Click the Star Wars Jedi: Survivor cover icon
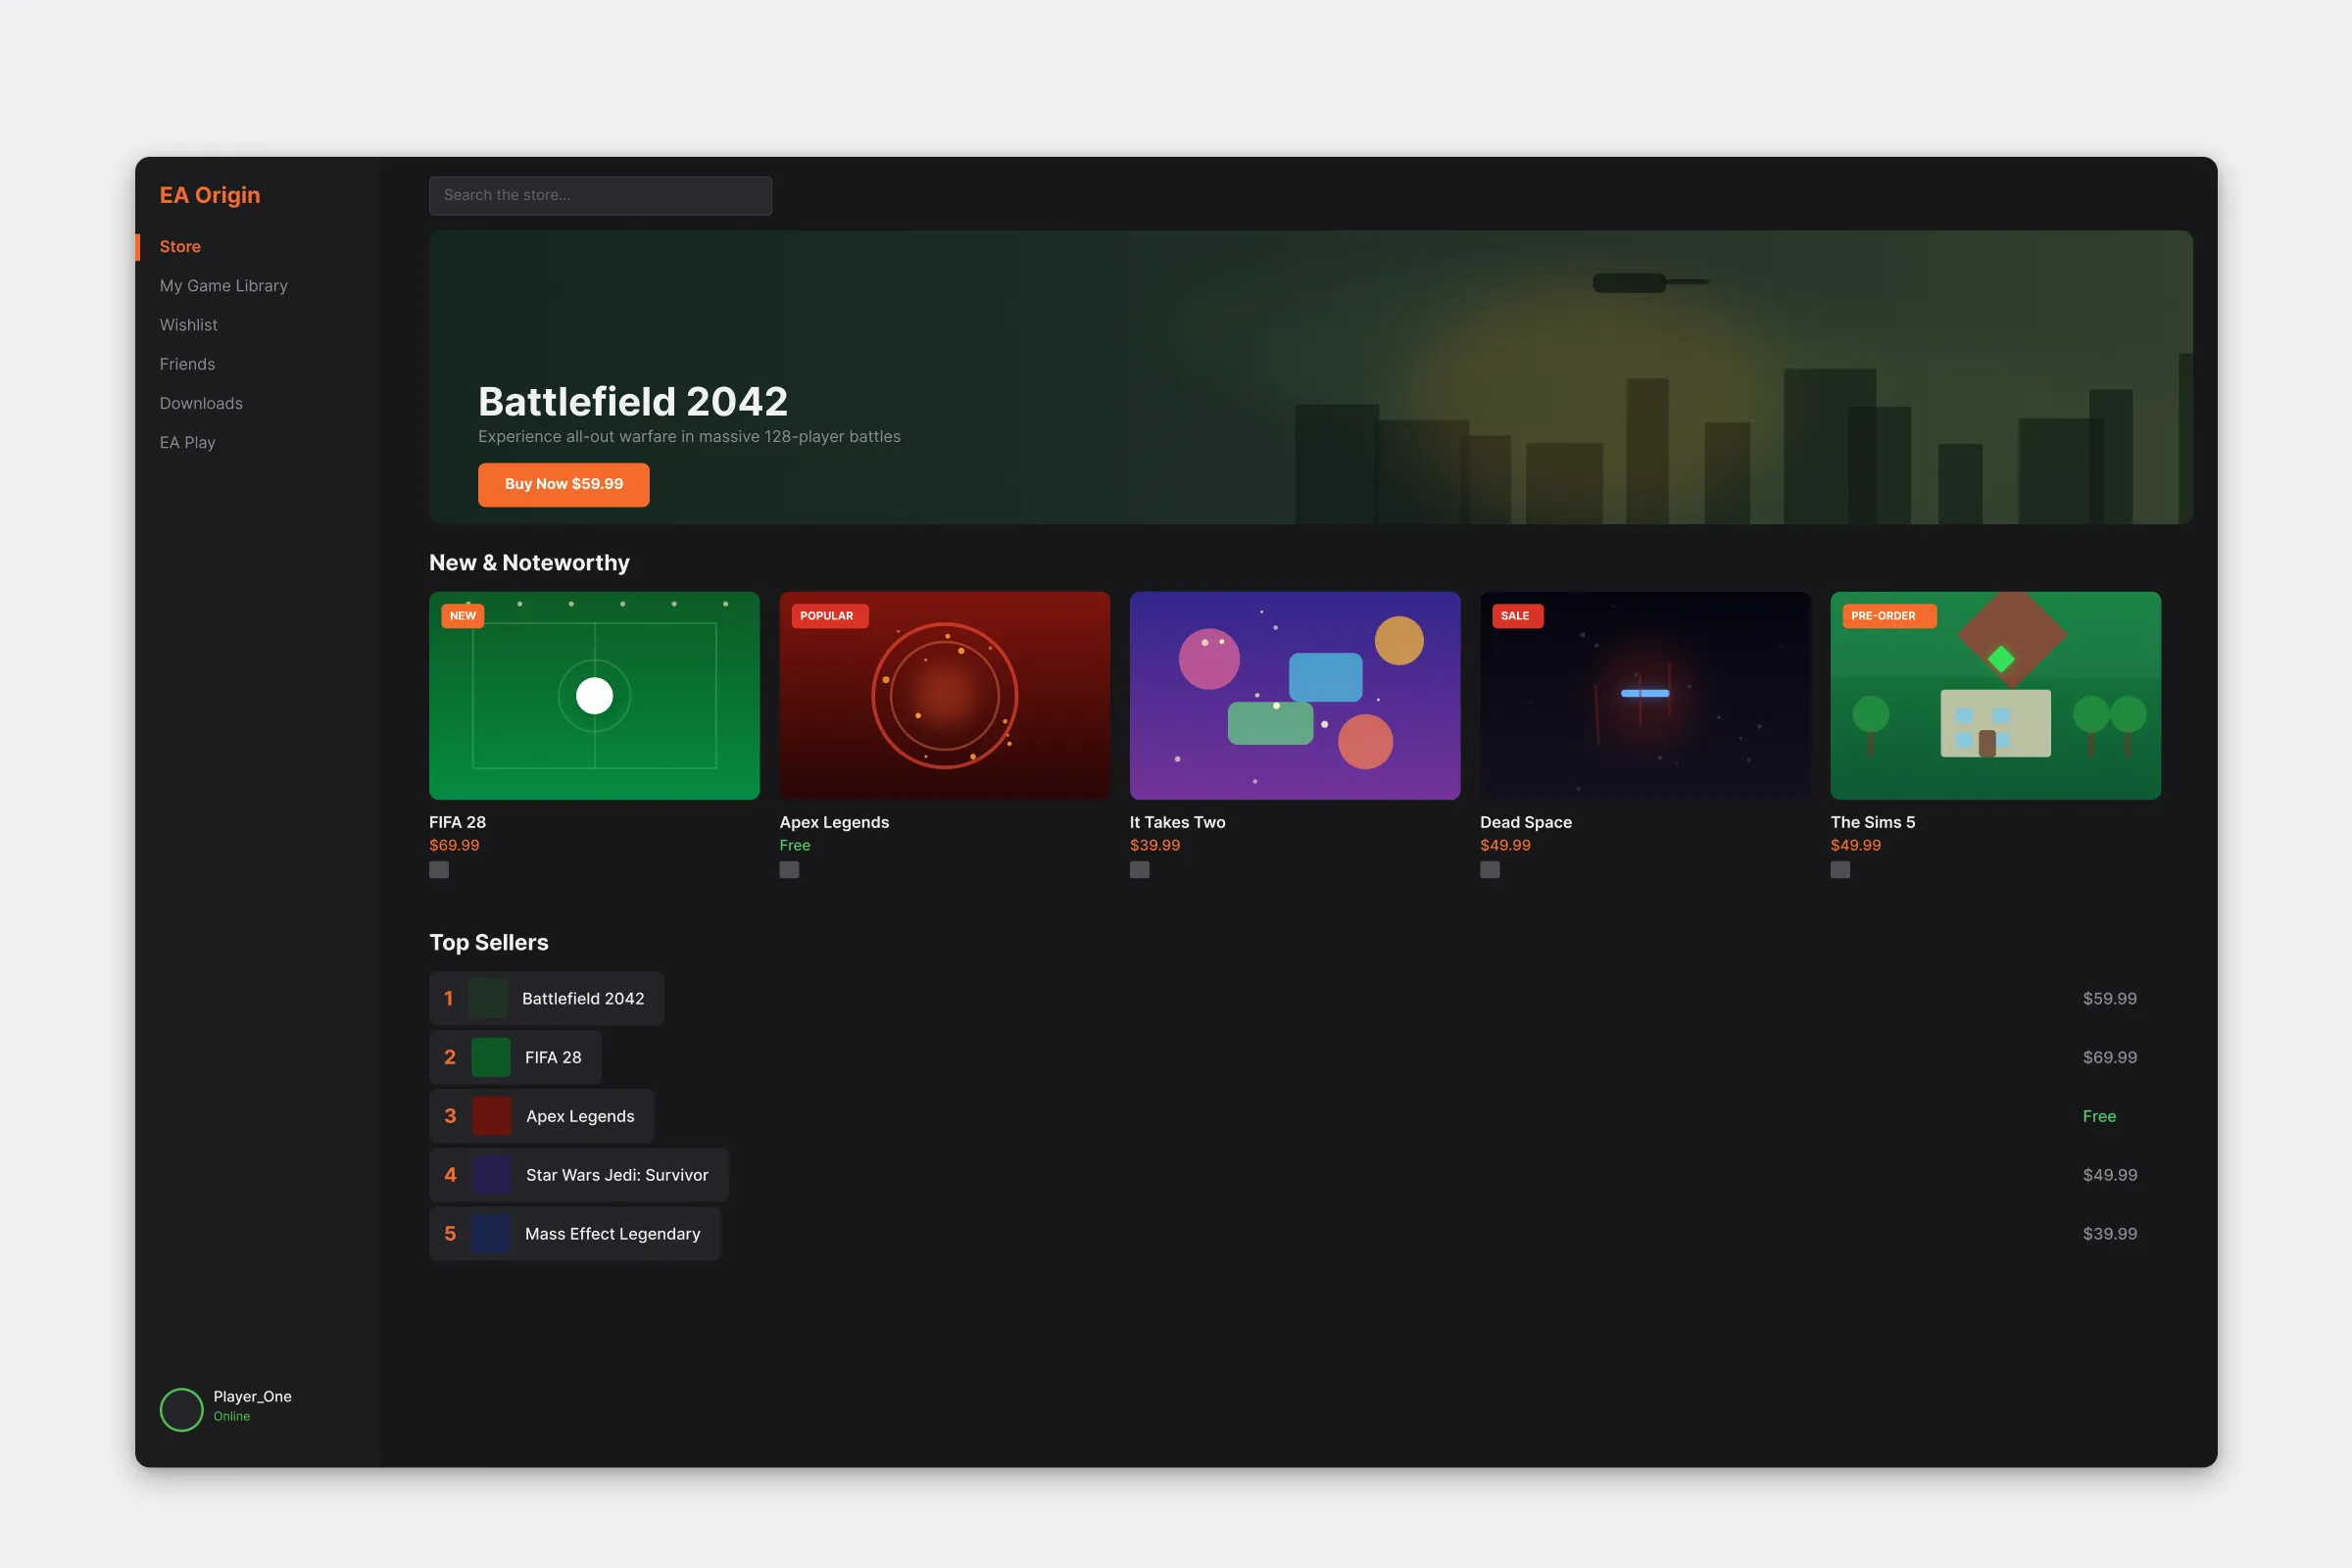 point(491,1175)
